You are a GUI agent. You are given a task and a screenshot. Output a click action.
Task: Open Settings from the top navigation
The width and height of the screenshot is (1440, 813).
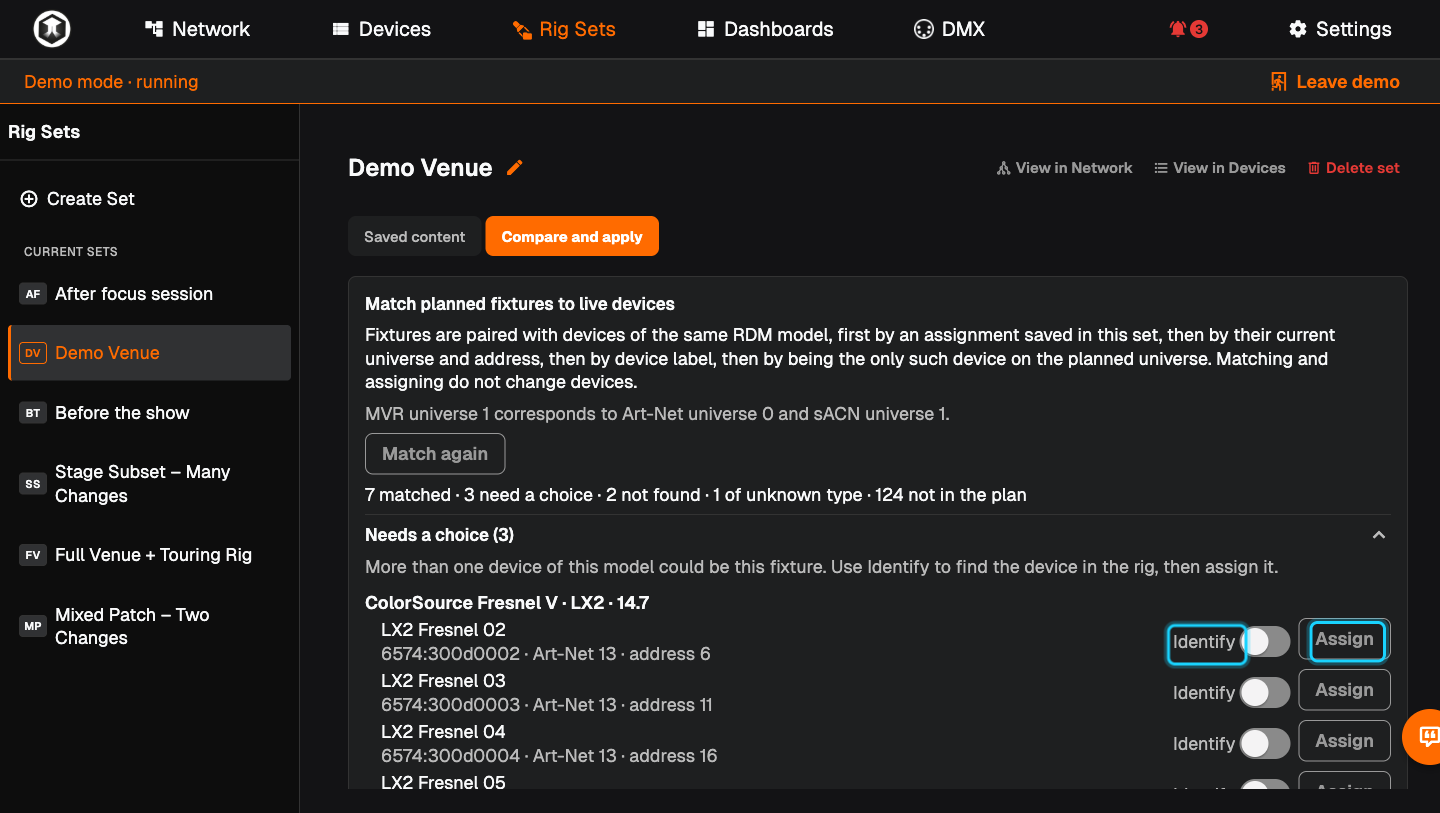1340,29
